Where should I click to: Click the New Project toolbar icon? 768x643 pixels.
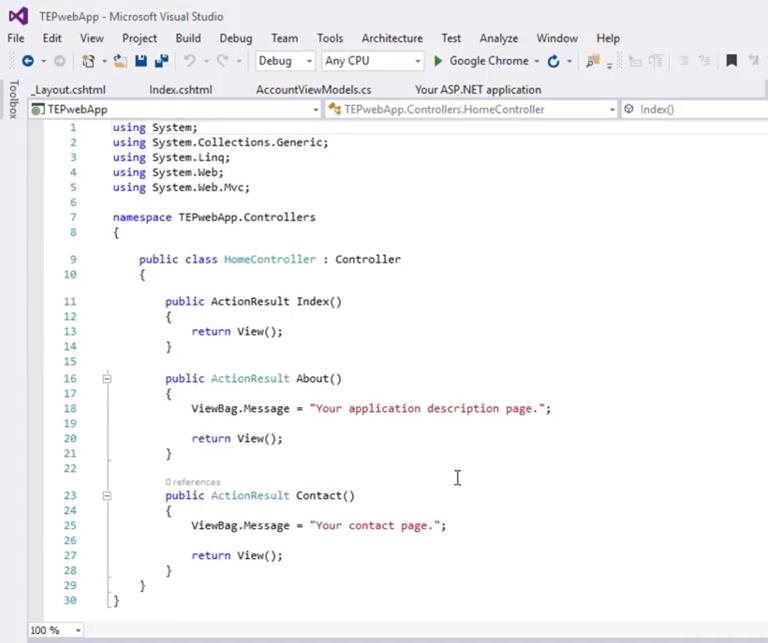tap(89, 61)
